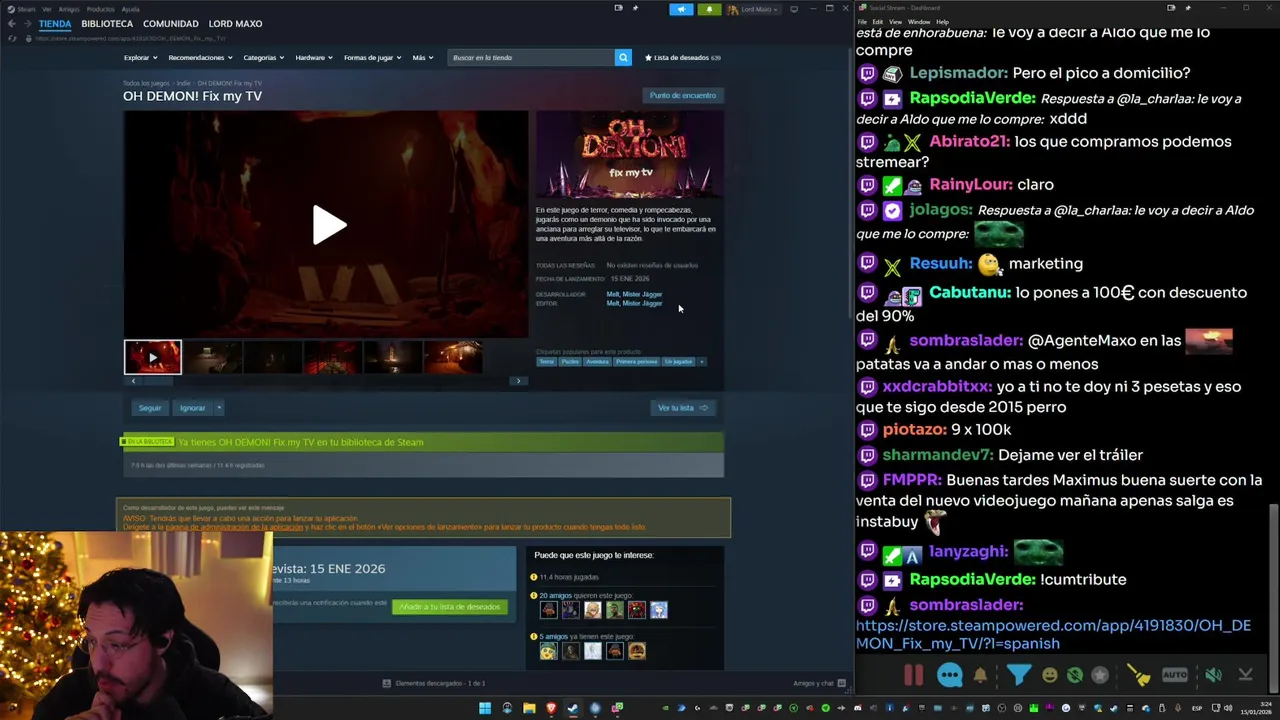Click the Steam store search magnifier icon

click(623, 57)
